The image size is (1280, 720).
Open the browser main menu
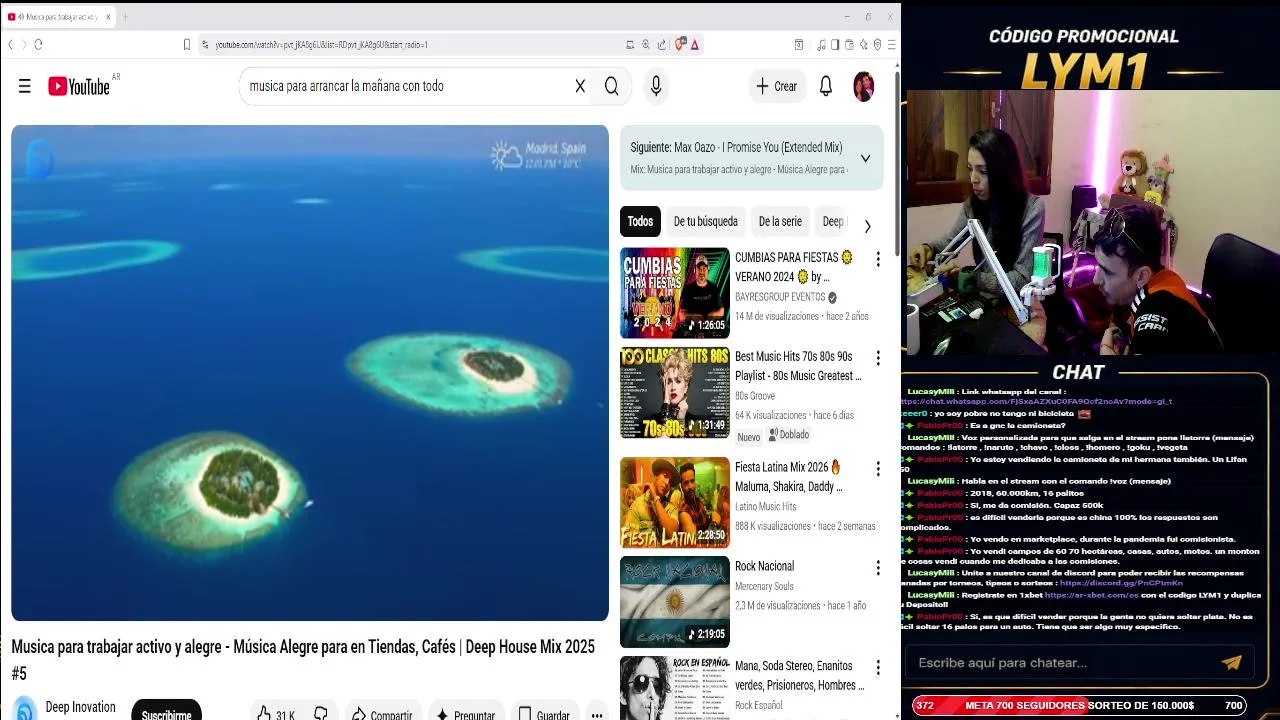(891, 44)
